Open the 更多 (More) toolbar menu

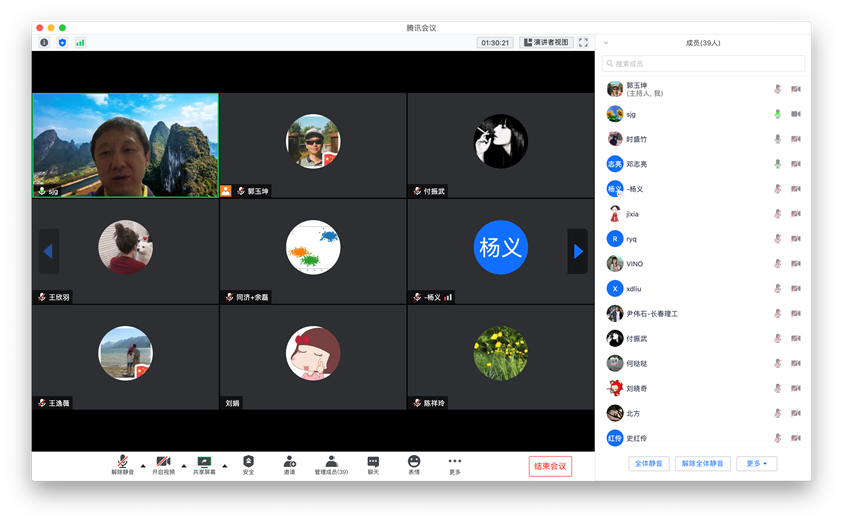(455, 463)
